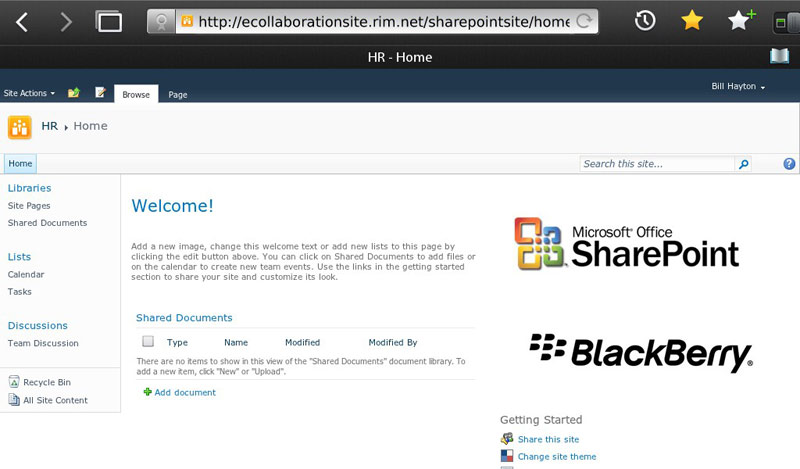Image resolution: width=800 pixels, height=469 pixels.
Task: Open Site Pages in the sidebar
Action: coord(29,206)
